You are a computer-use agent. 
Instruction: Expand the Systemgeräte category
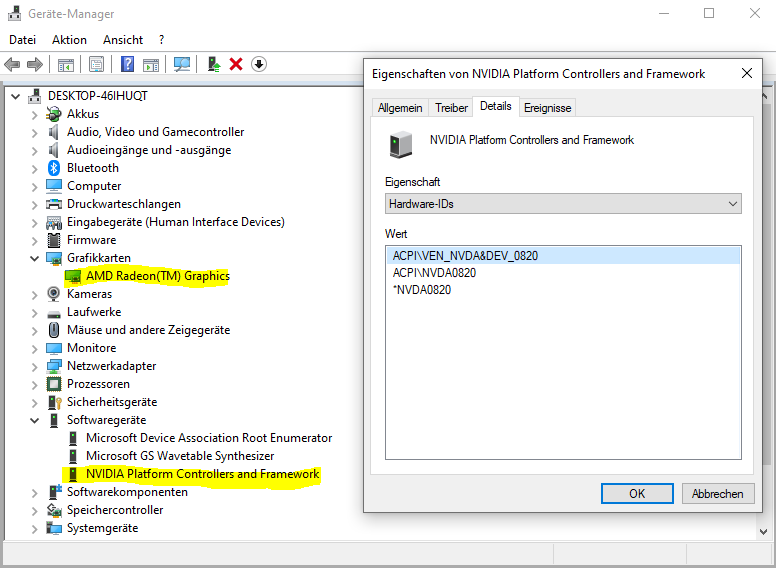click(34, 529)
